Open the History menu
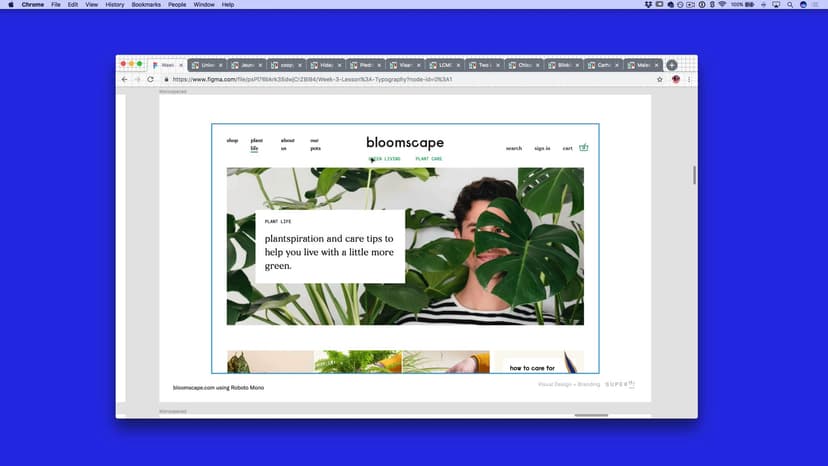Image resolution: width=828 pixels, height=466 pixels. (115, 4)
